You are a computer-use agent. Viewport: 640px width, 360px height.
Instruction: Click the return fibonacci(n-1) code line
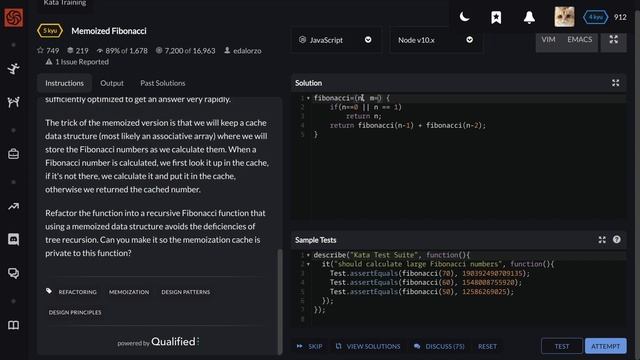(408, 125)
